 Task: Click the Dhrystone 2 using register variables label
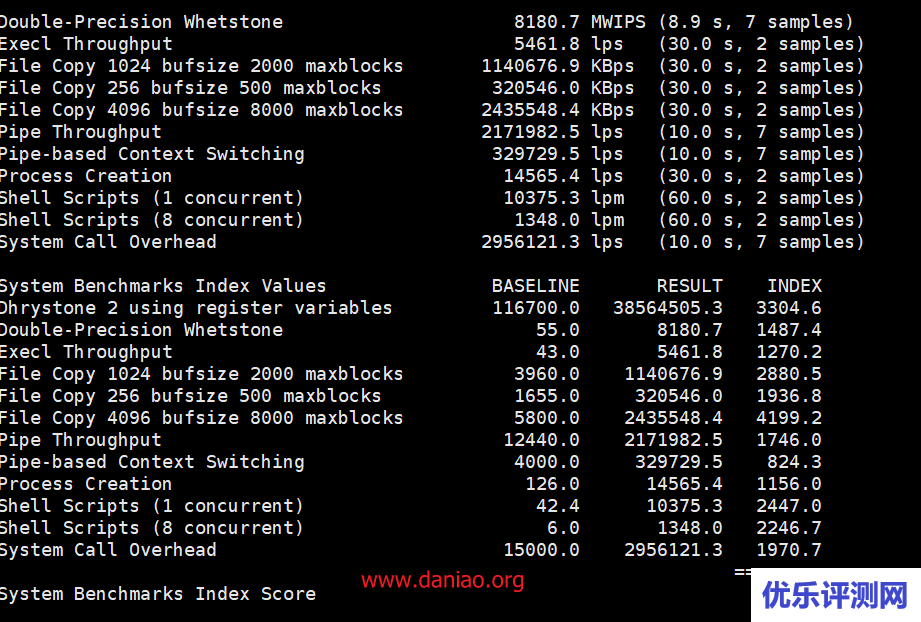[x=195, y=308]
